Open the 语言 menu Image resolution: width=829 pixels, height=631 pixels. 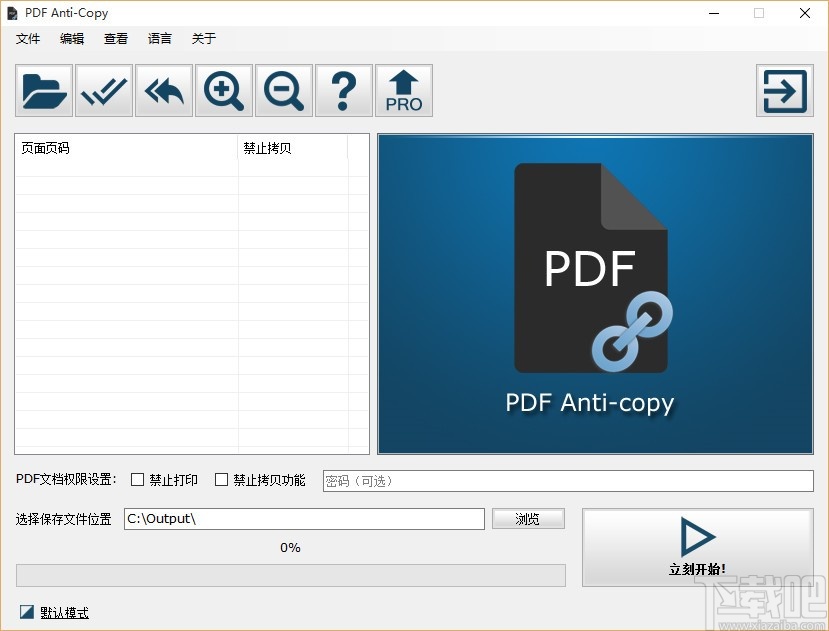(x=159, y=39)
